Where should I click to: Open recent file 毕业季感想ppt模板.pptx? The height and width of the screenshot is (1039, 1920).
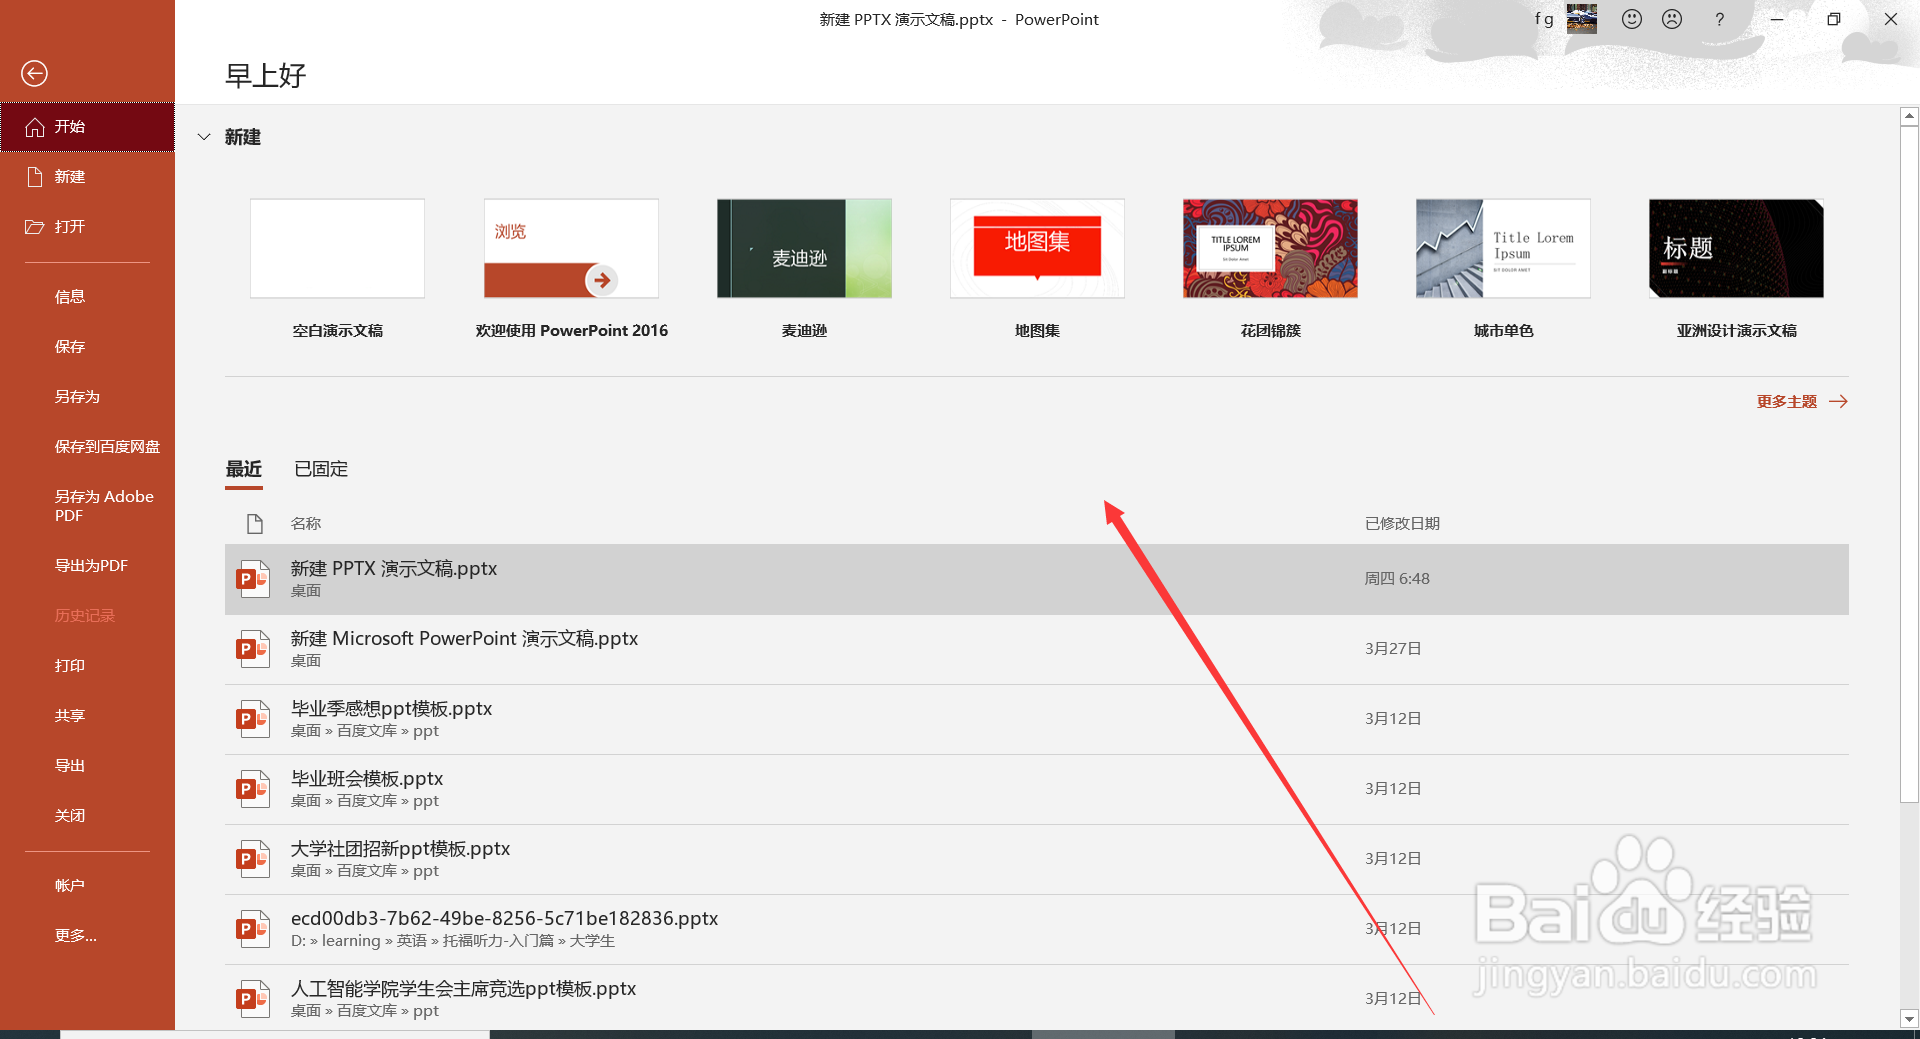click(x=1037, y=719)
